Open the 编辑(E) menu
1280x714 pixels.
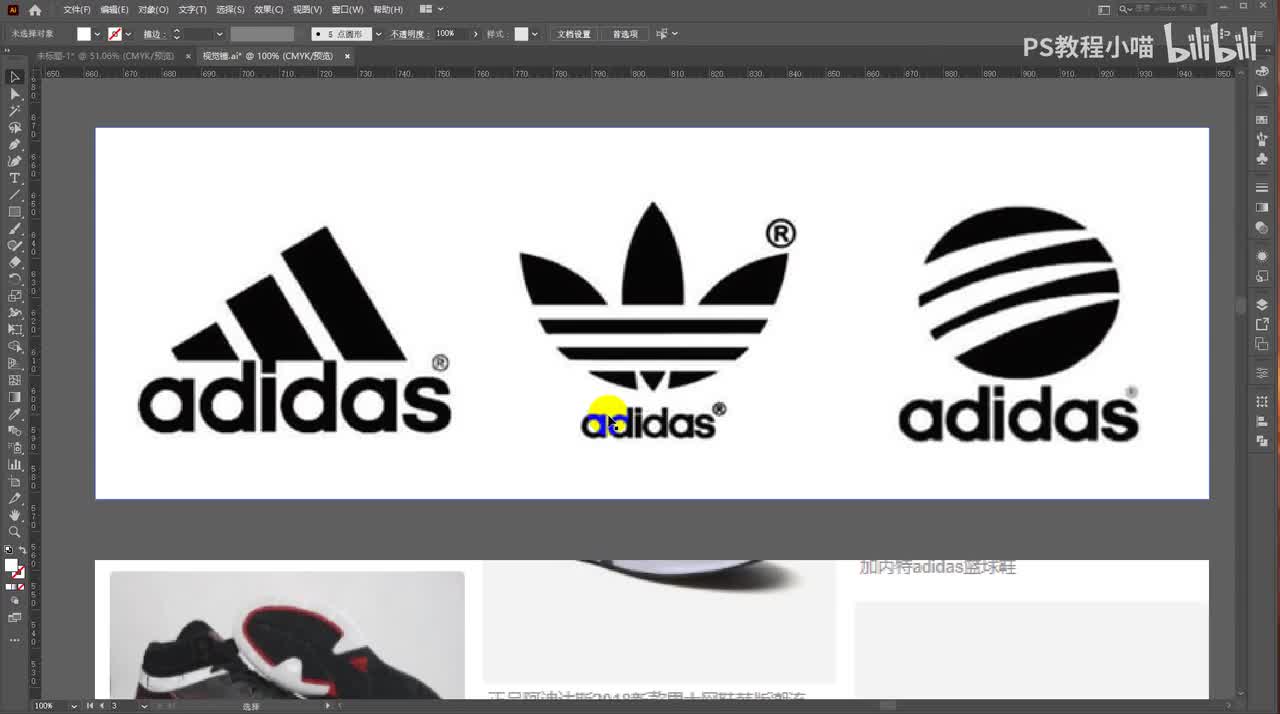click(x=114, y=9)
